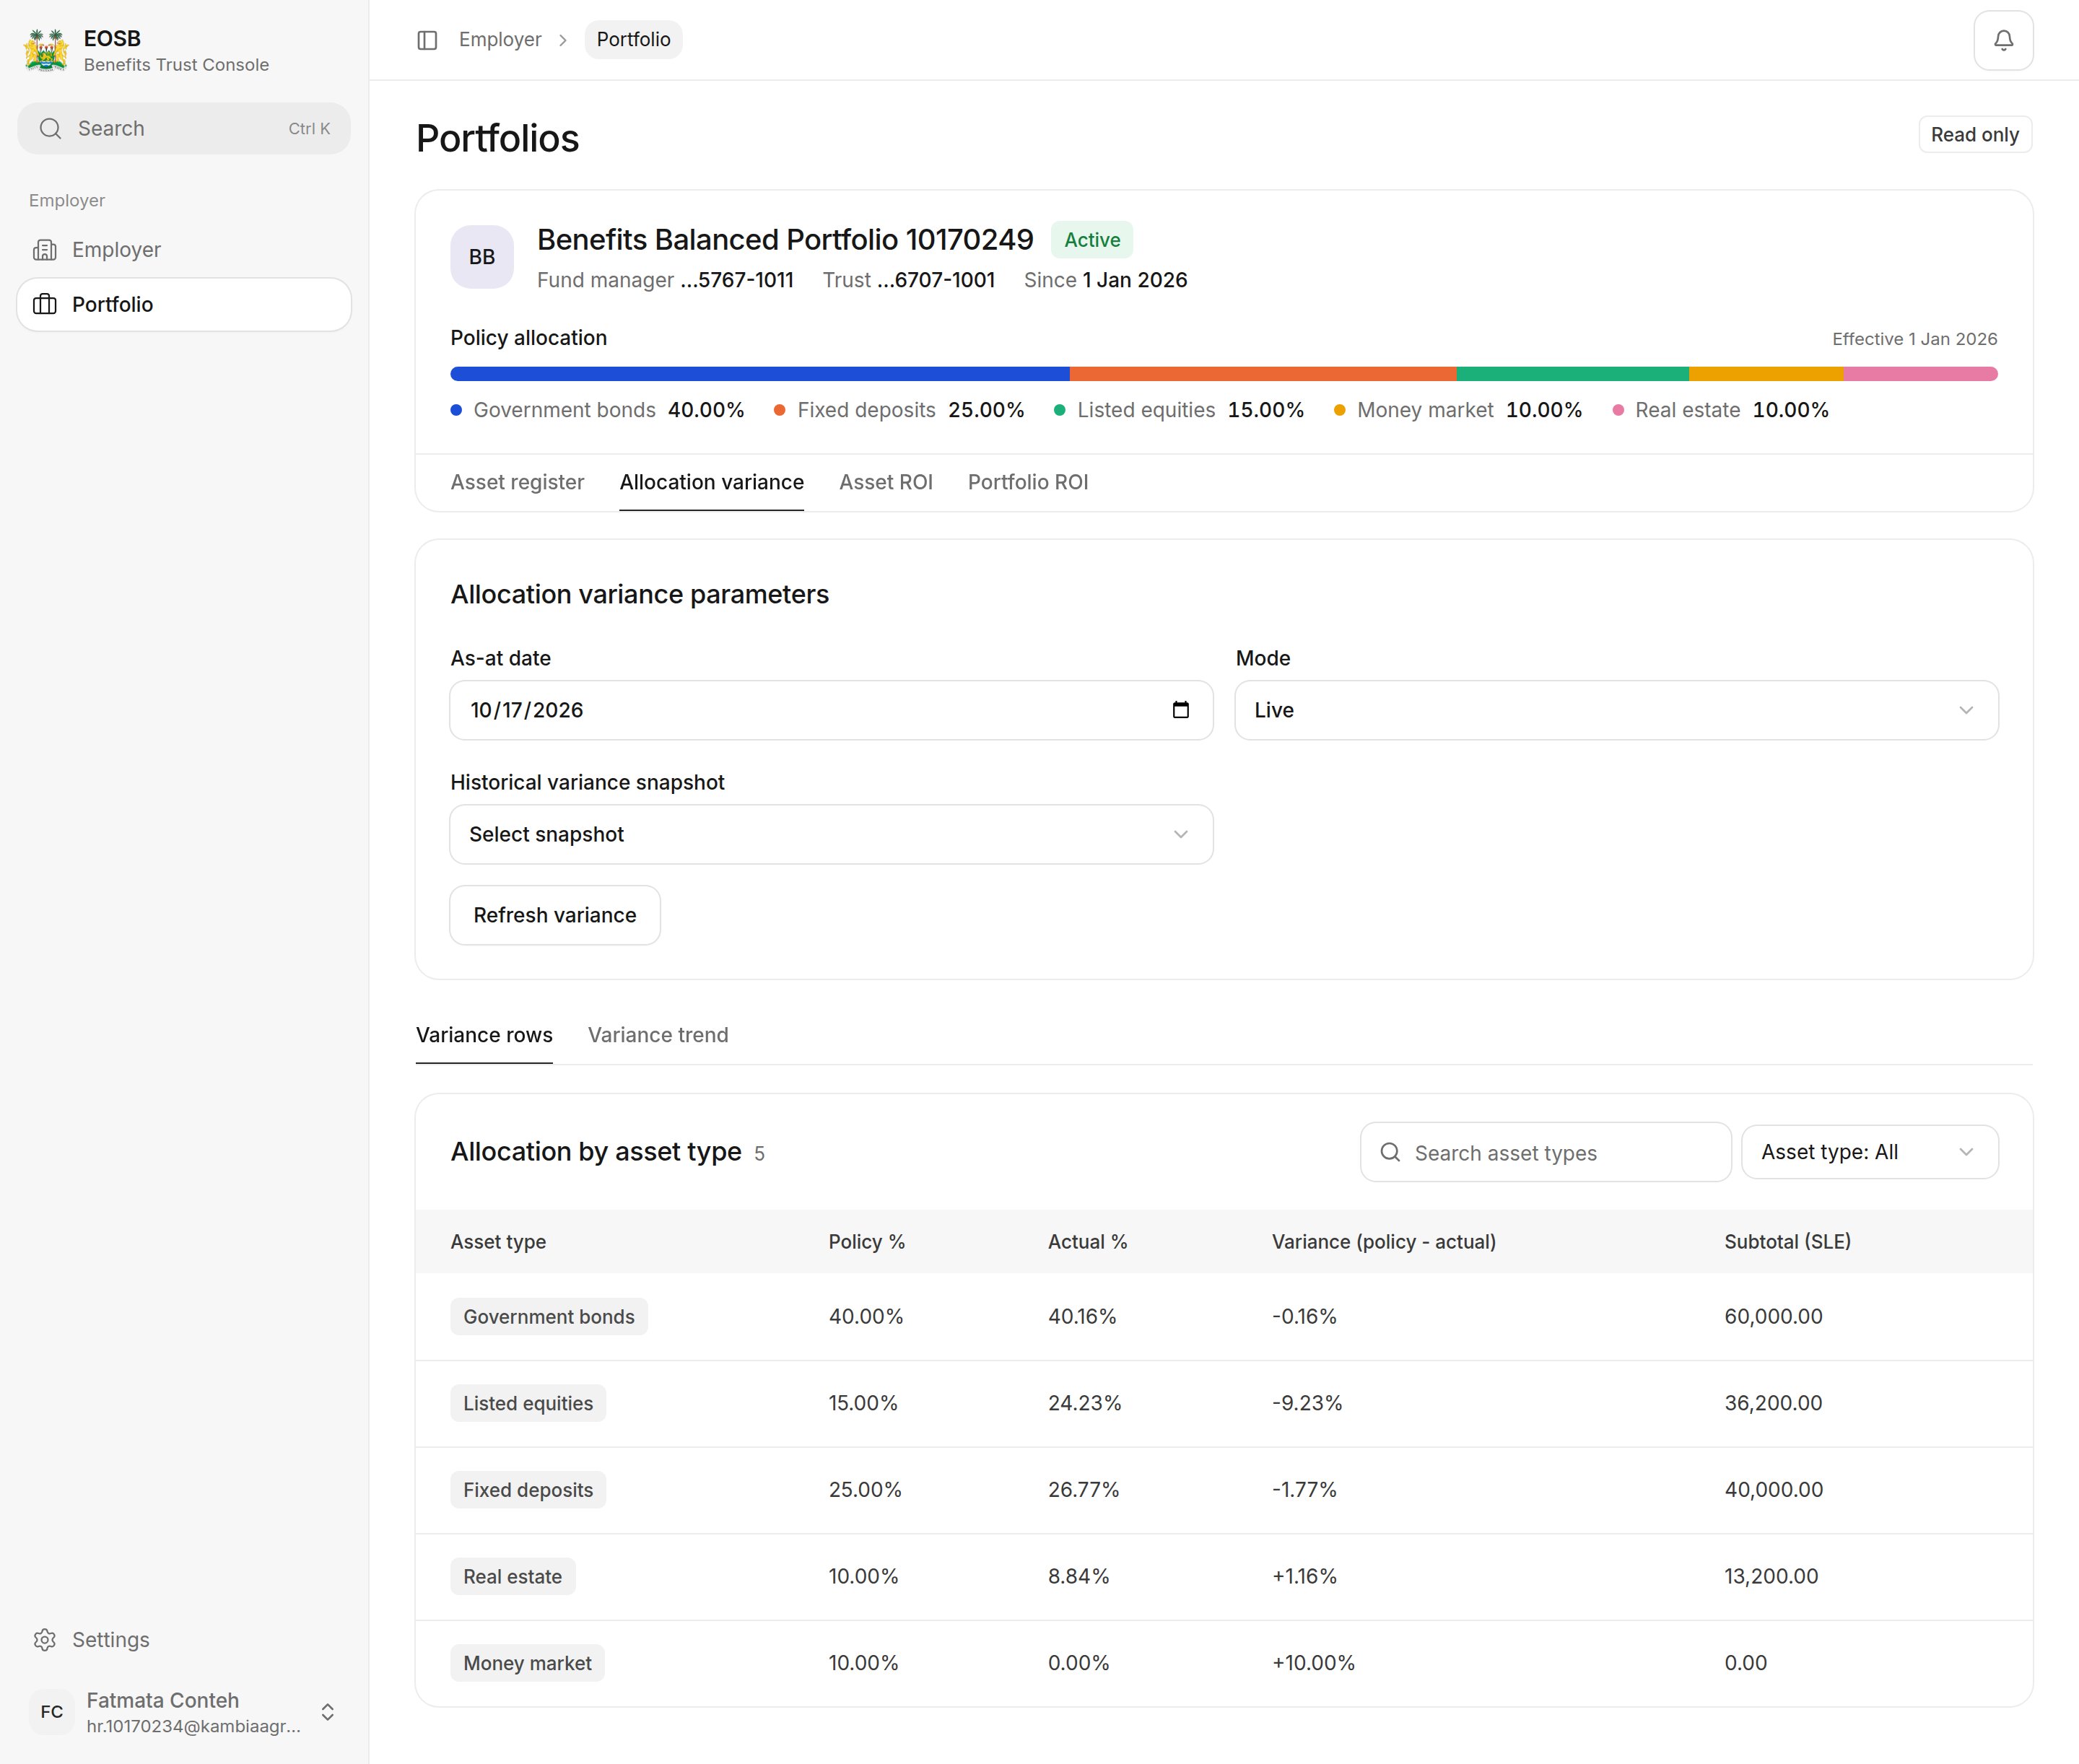The height and width of the screenshot is (1764, 2079).
Task: Select the Variance rows tab
Action: pos(484,1035)
